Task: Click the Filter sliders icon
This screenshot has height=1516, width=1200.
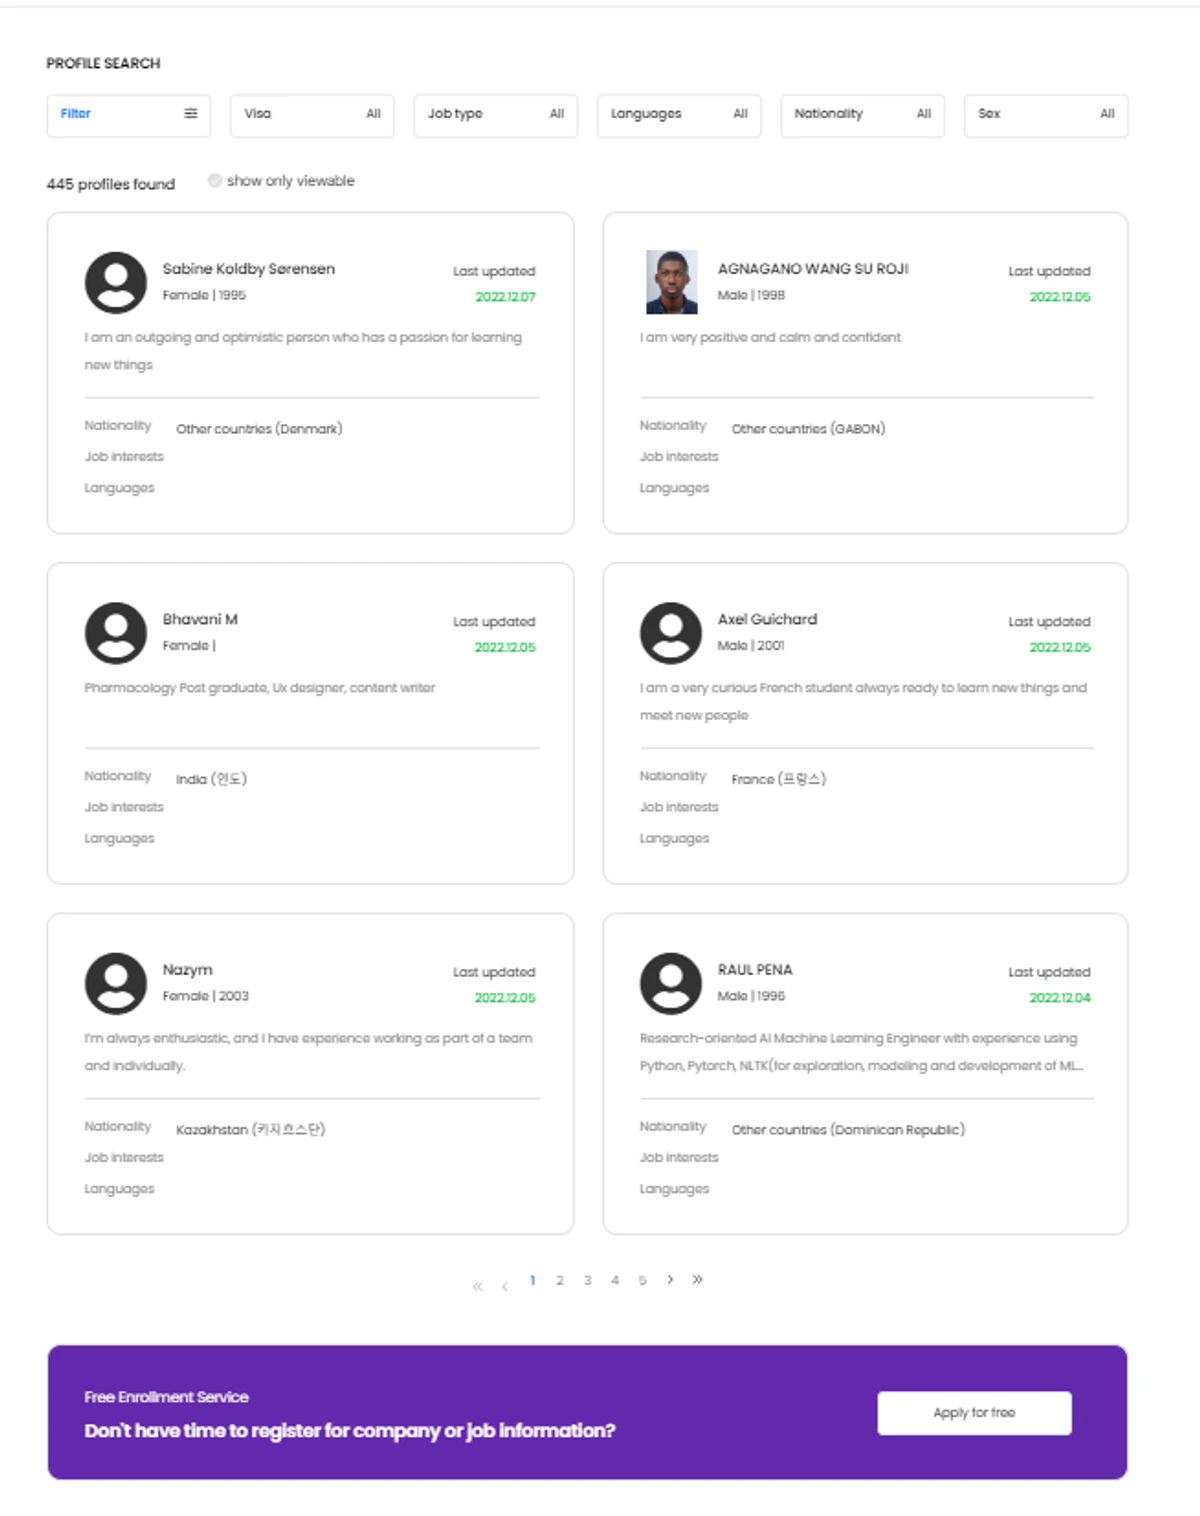Action: pos(191,114)
